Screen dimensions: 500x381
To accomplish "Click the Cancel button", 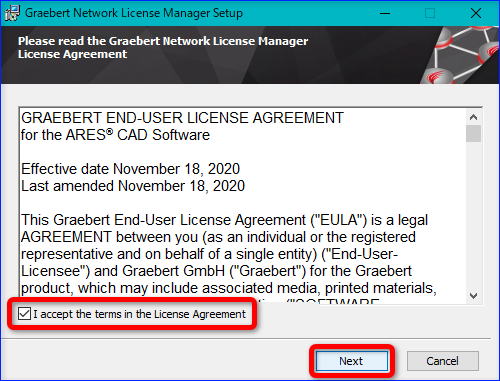I will 443,361.
